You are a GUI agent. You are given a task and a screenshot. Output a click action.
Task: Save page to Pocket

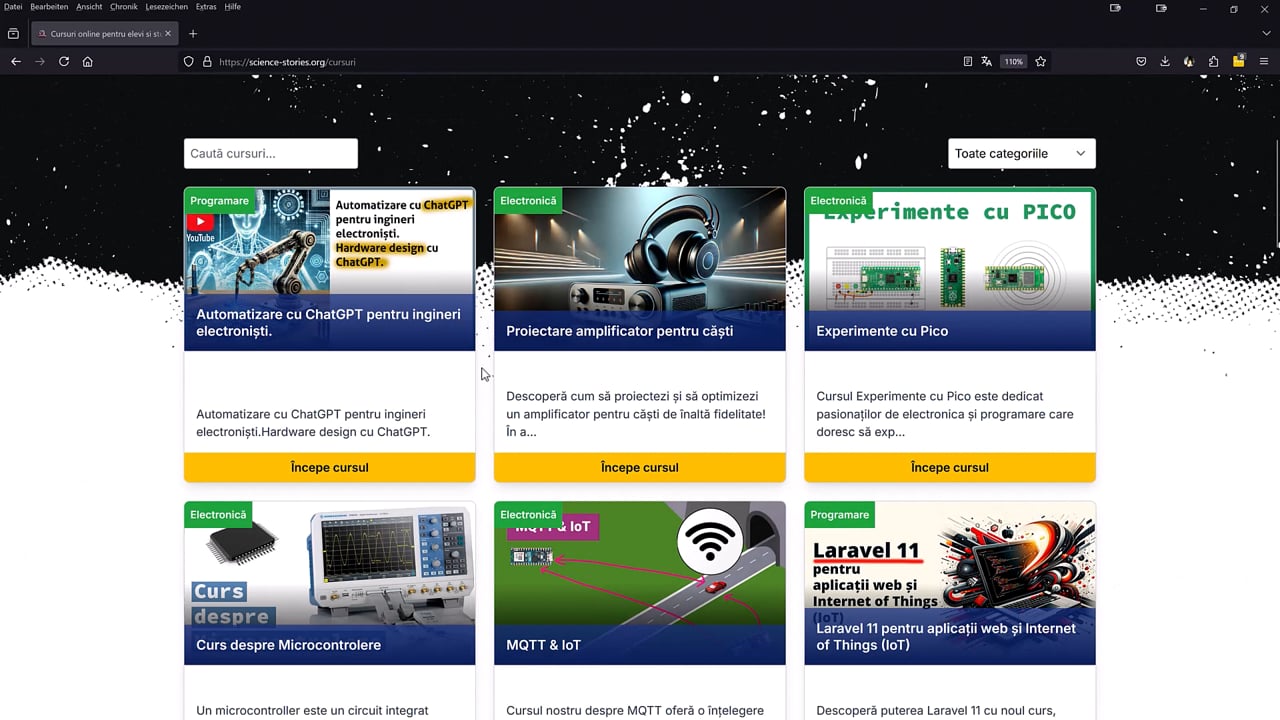1141,61
